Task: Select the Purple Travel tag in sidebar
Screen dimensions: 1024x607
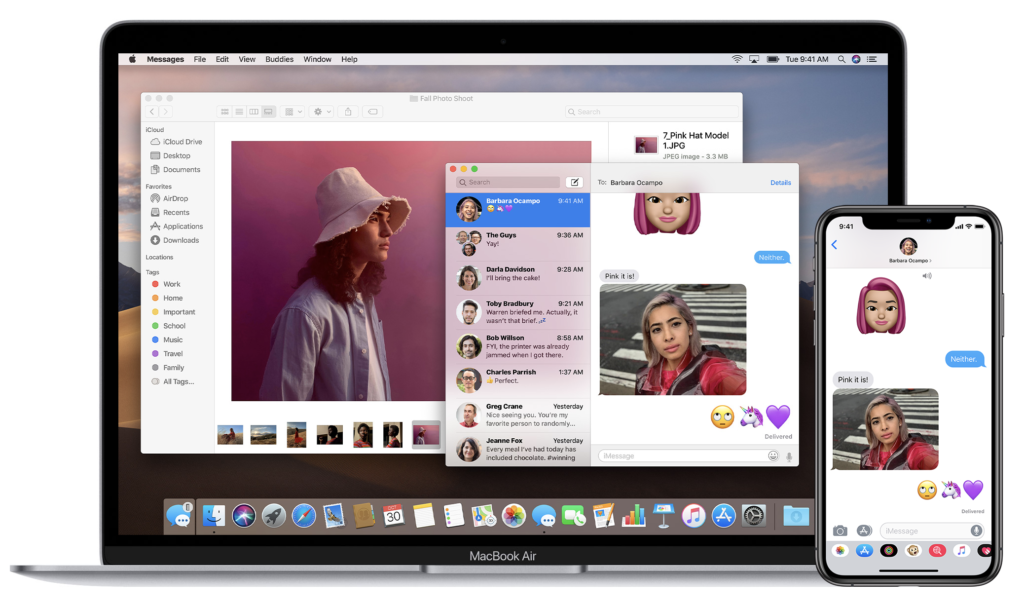Action: click(172, 354)
